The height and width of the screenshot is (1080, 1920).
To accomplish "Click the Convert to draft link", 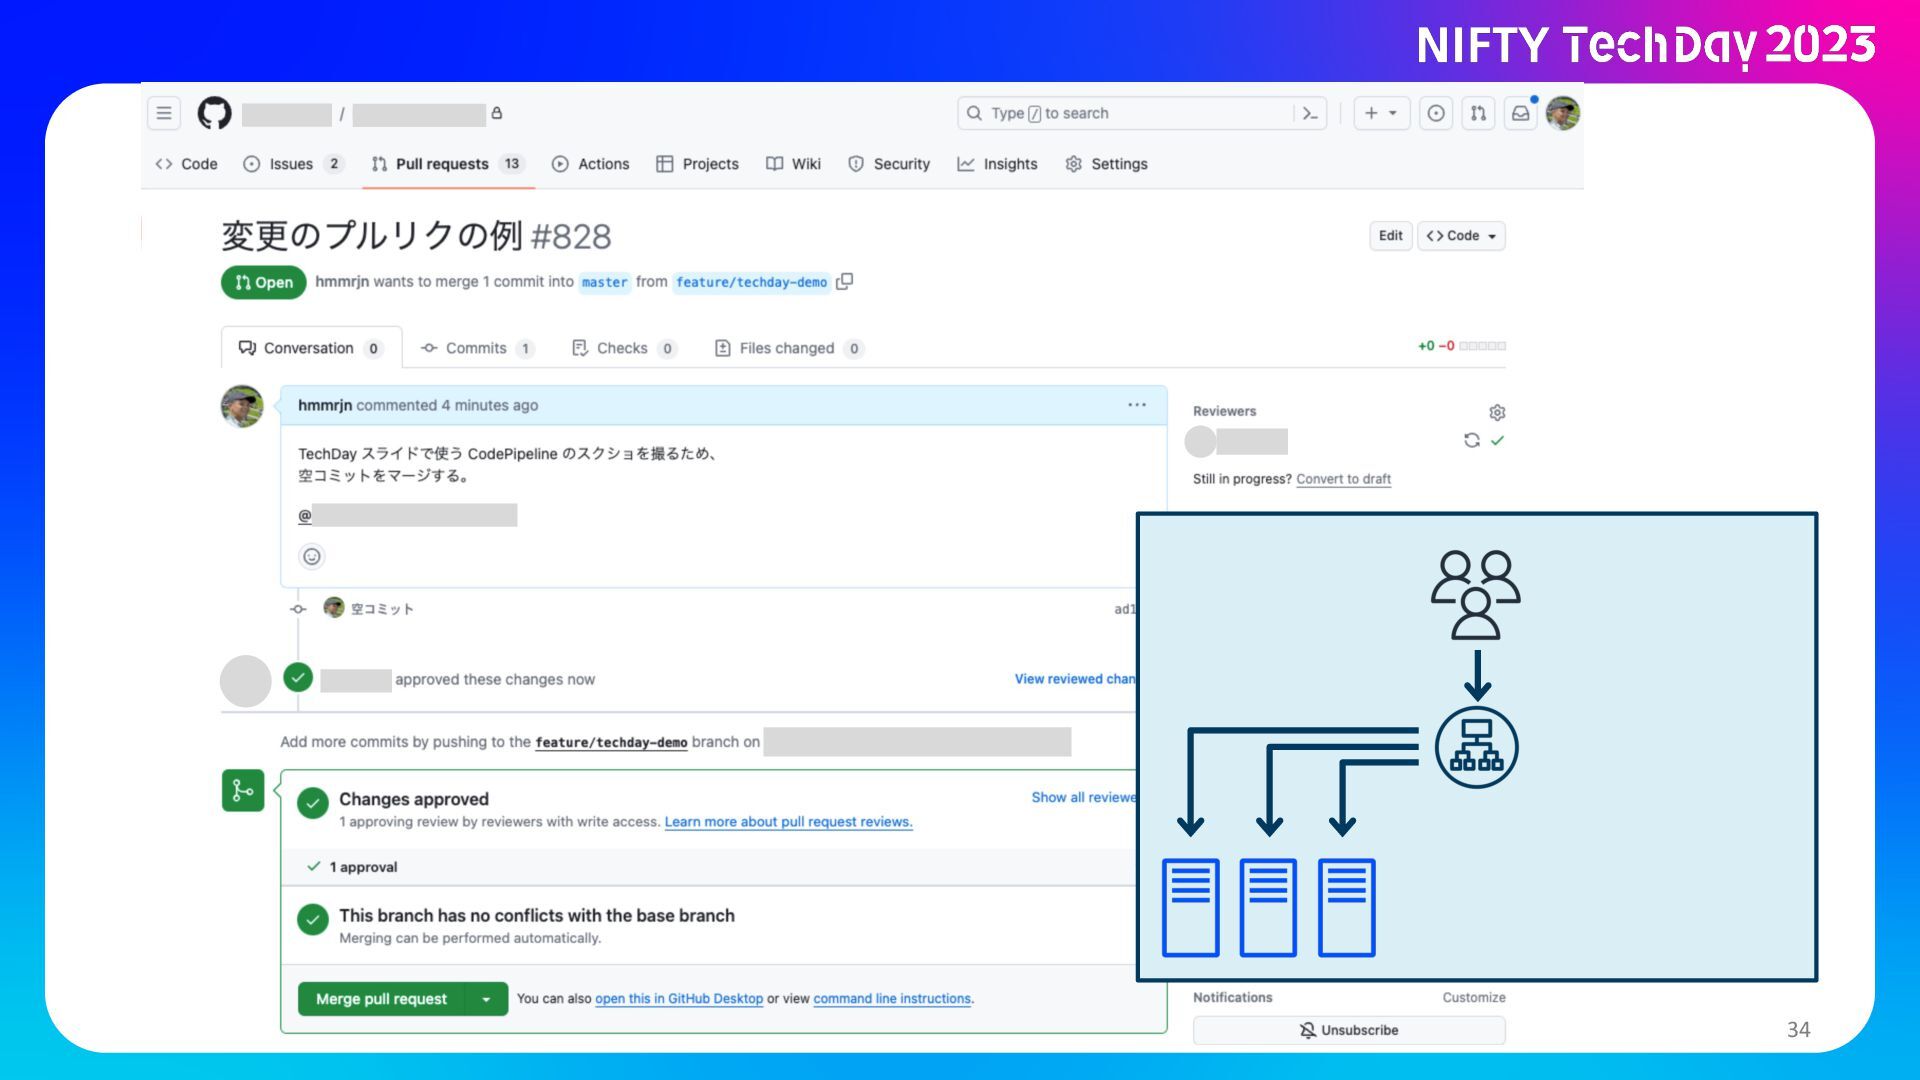I will [x=1343, y=479].
